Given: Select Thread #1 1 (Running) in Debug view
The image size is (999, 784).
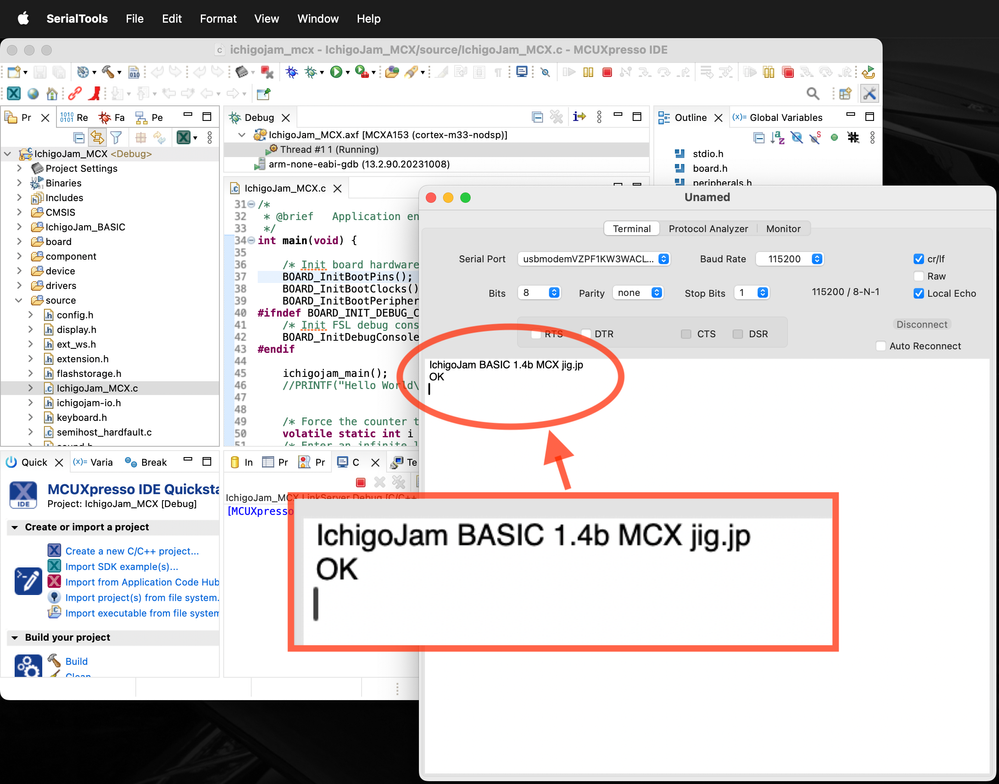Looking at the screenshot, I should 329,149.
